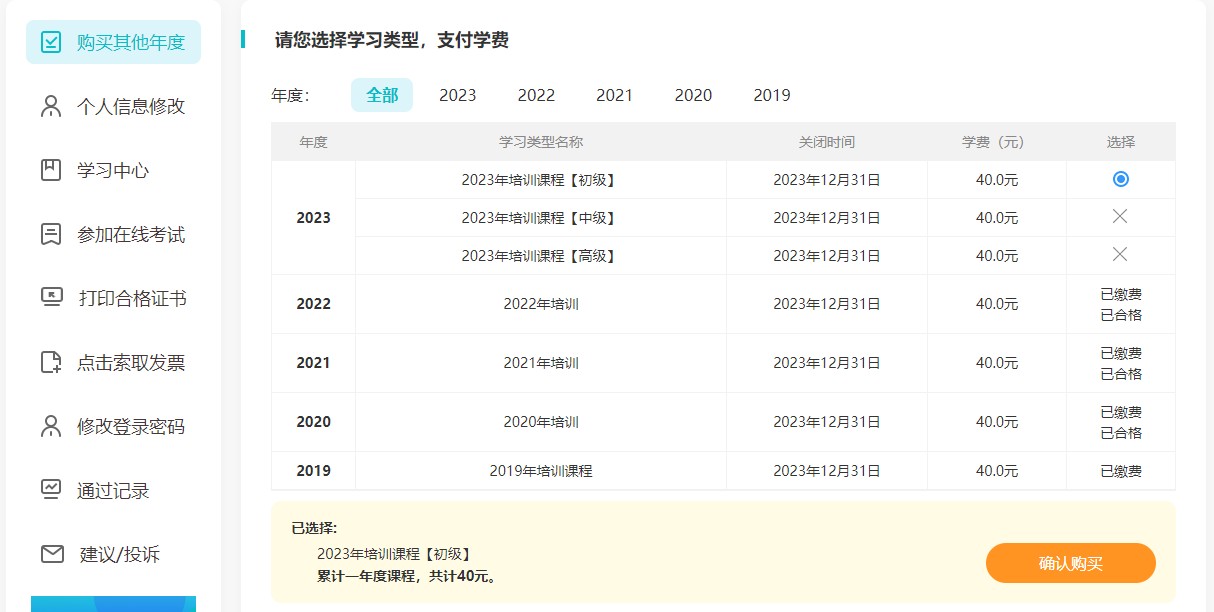The width and height of the screenshot is (1214, 612).
Task: Select the 修改登录密码 user icon
Action: click(51, 425)
